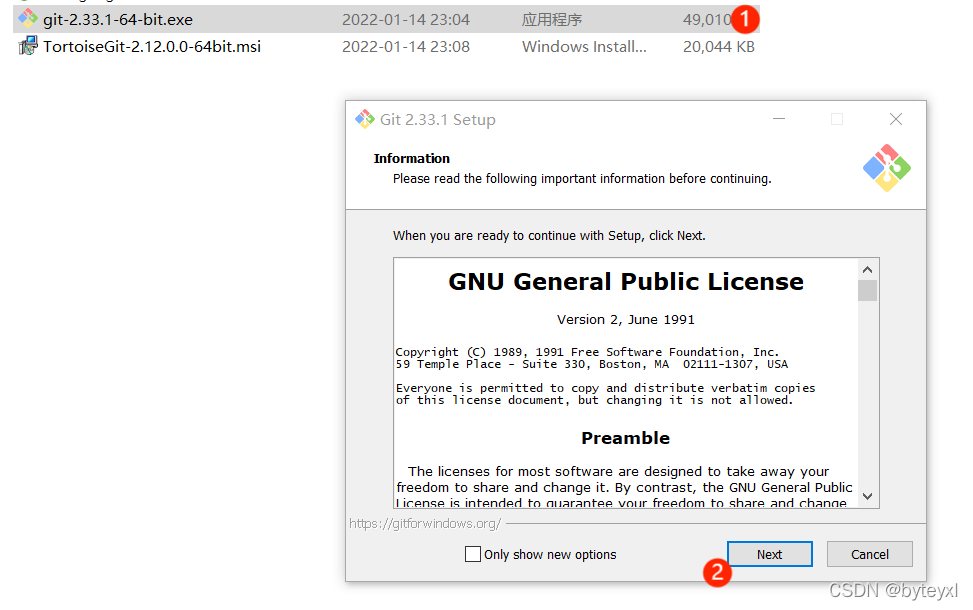This screenshot has width=973, height=610.
Task: Close the Git Setup window
Action: [895, 119]
